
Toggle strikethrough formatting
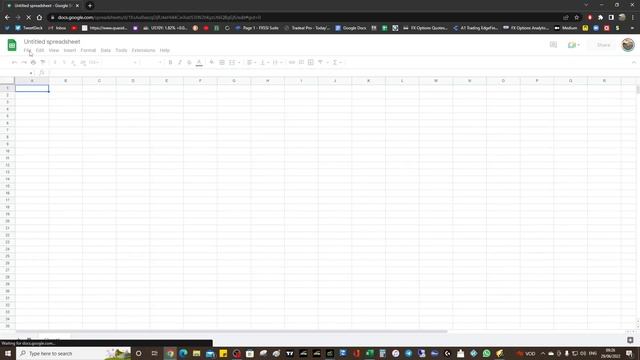(189, 62)
